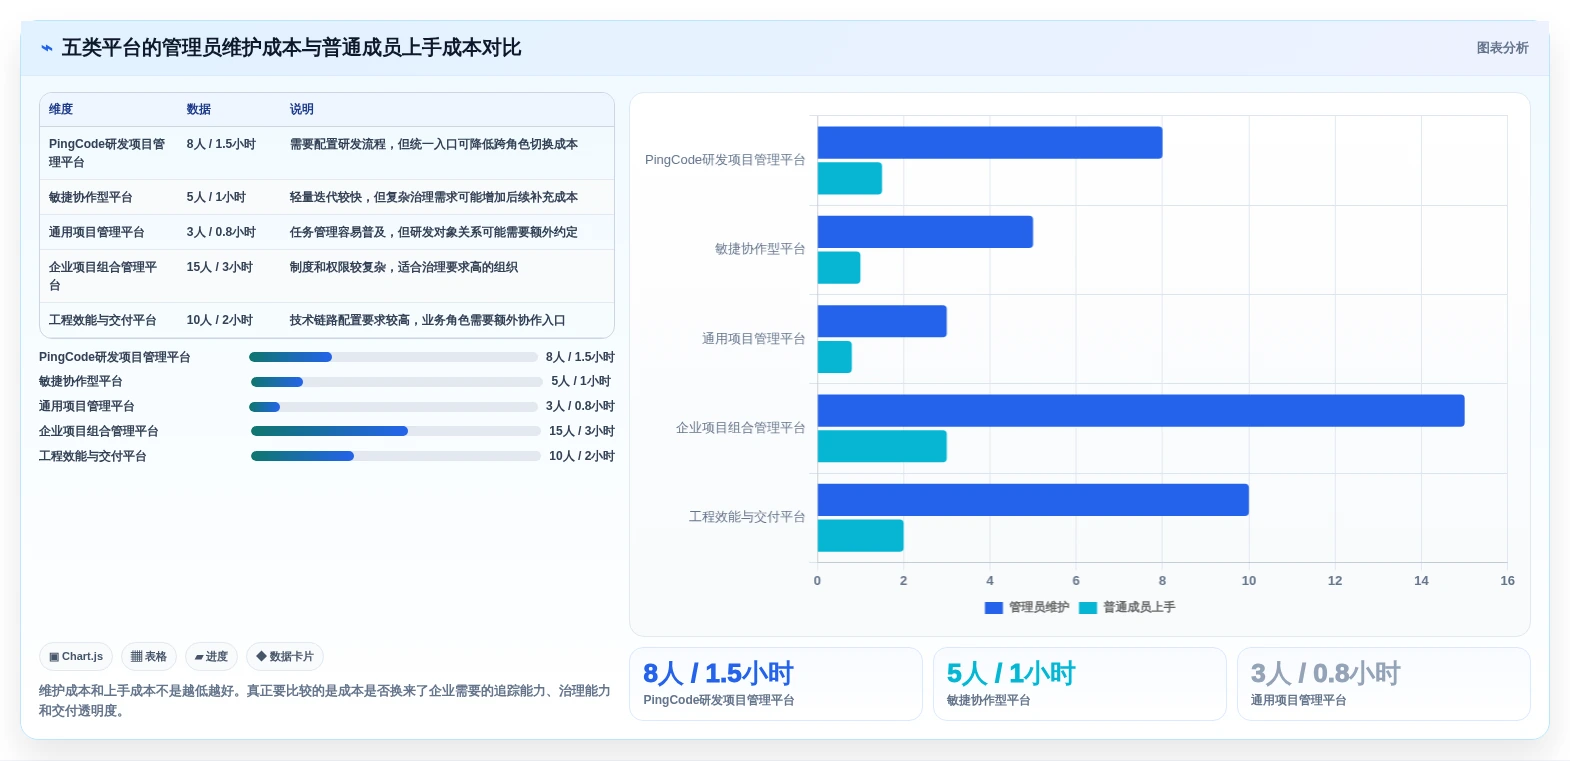The image size is (1570, 761).
Task: Click 工程效能与交付平台 progress bar
Action: pos(396,456)
